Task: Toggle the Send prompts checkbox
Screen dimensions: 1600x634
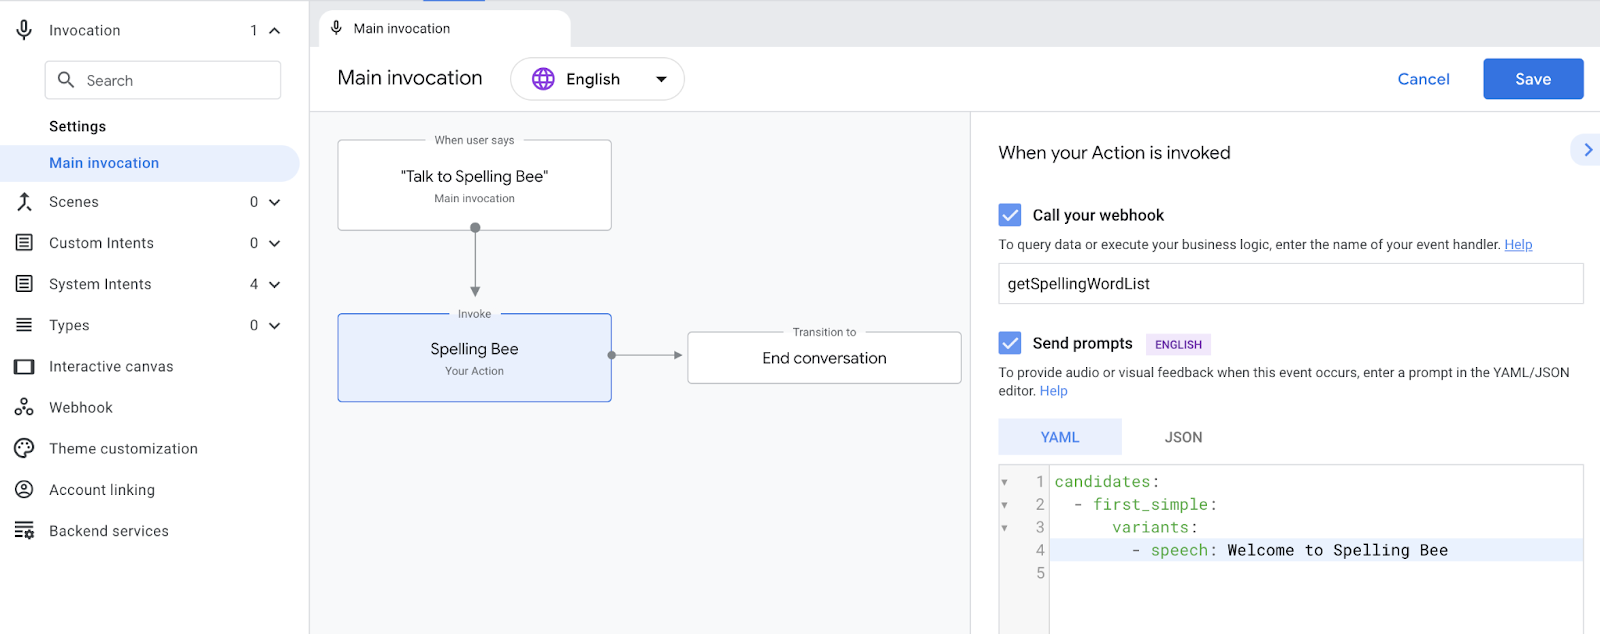Action: 1010,343
